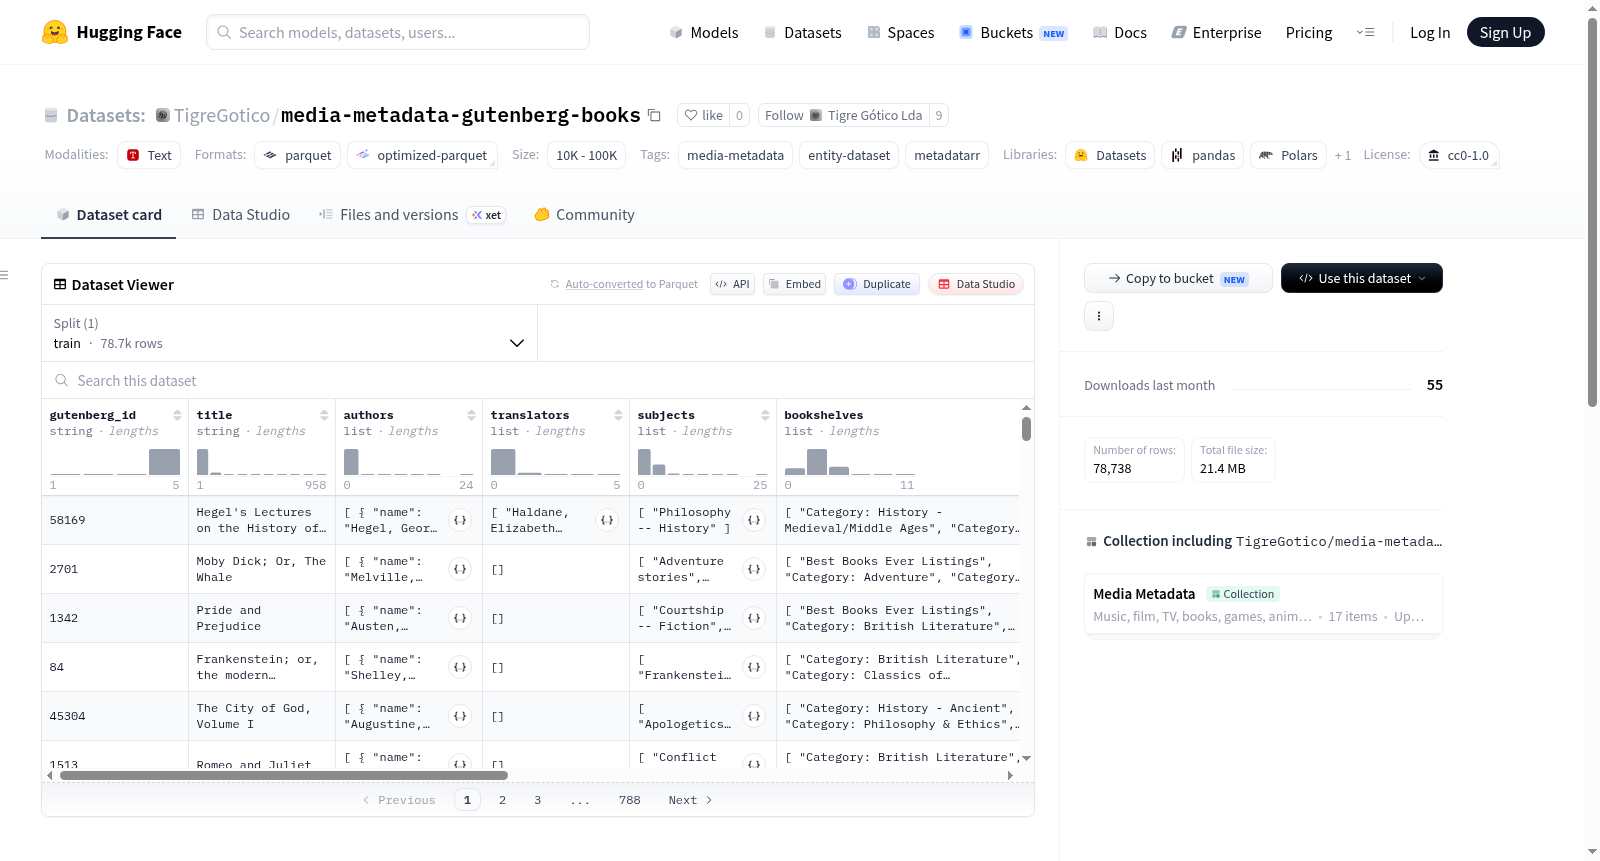This screenshot has height=861, width=1600.
Task: Open the Datasets menu item
Action: click(x=803, y=32)
